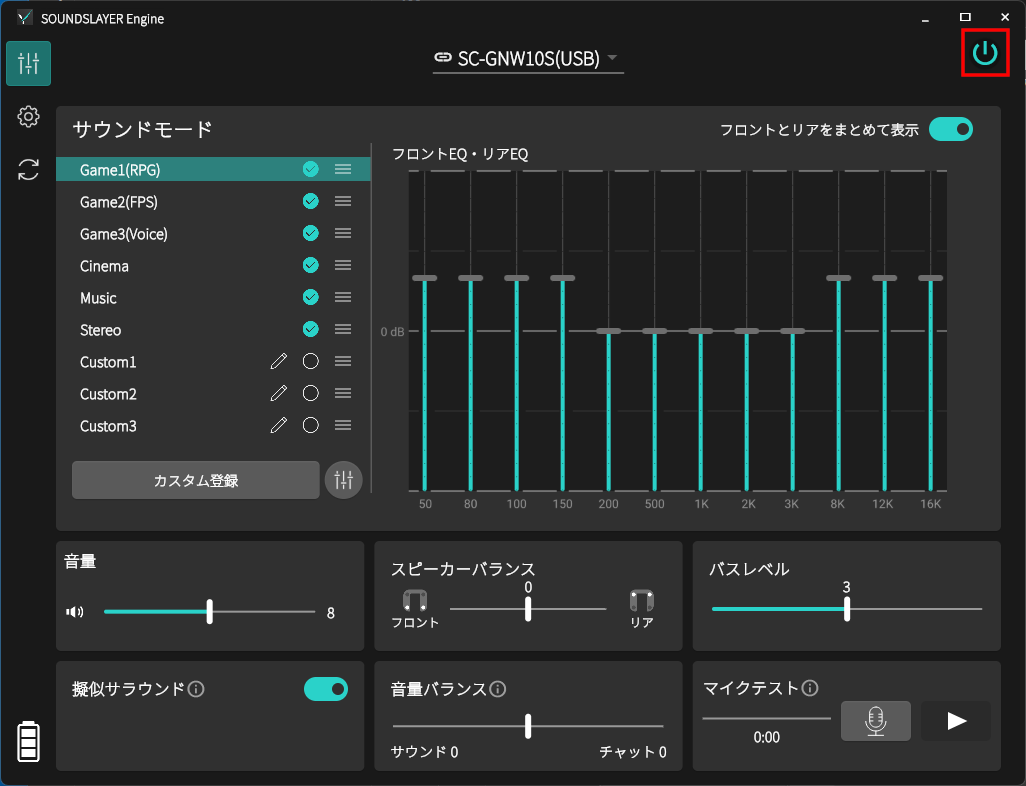Disable the 擬似サラウンド toggle
The height and width of the screenshot is (786, 1026).
(x=326, y=689)
